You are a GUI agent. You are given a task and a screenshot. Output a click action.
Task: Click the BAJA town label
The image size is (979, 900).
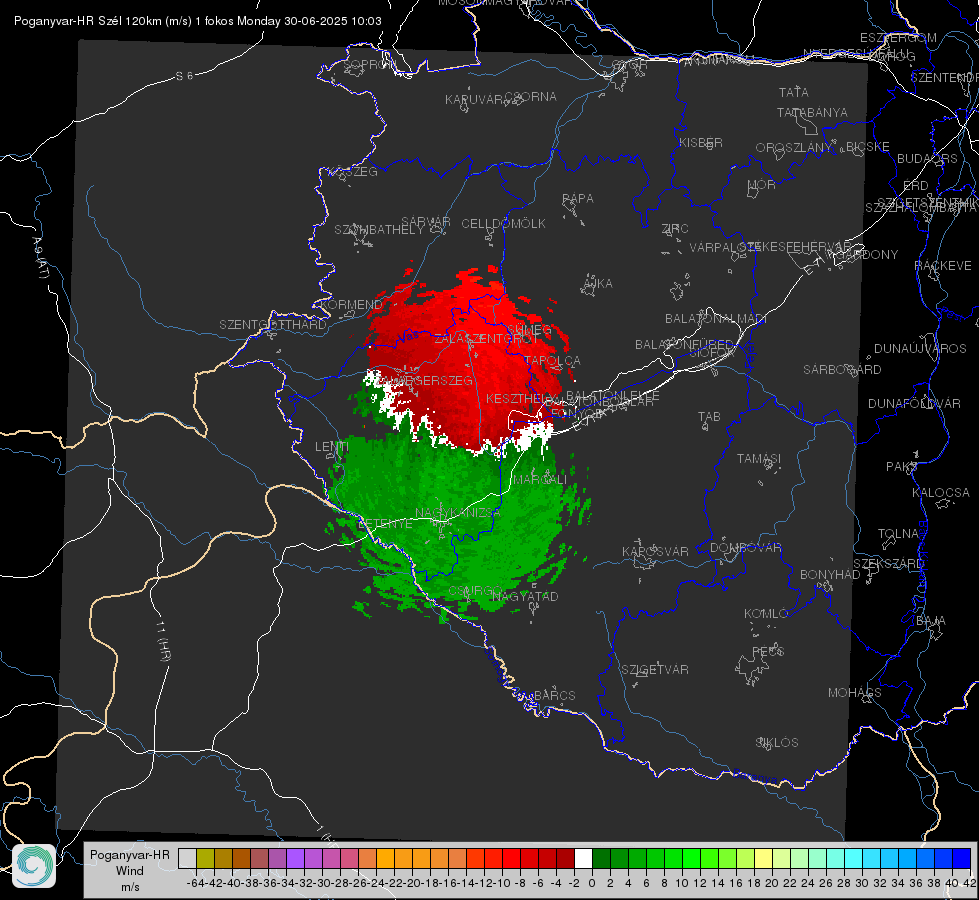tap(931, 621)
